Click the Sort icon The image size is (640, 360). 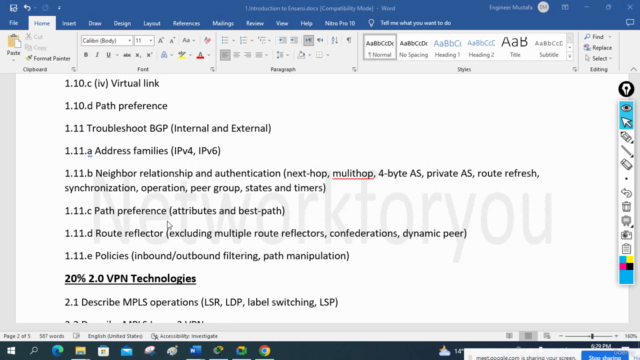(x=334, y=40)
